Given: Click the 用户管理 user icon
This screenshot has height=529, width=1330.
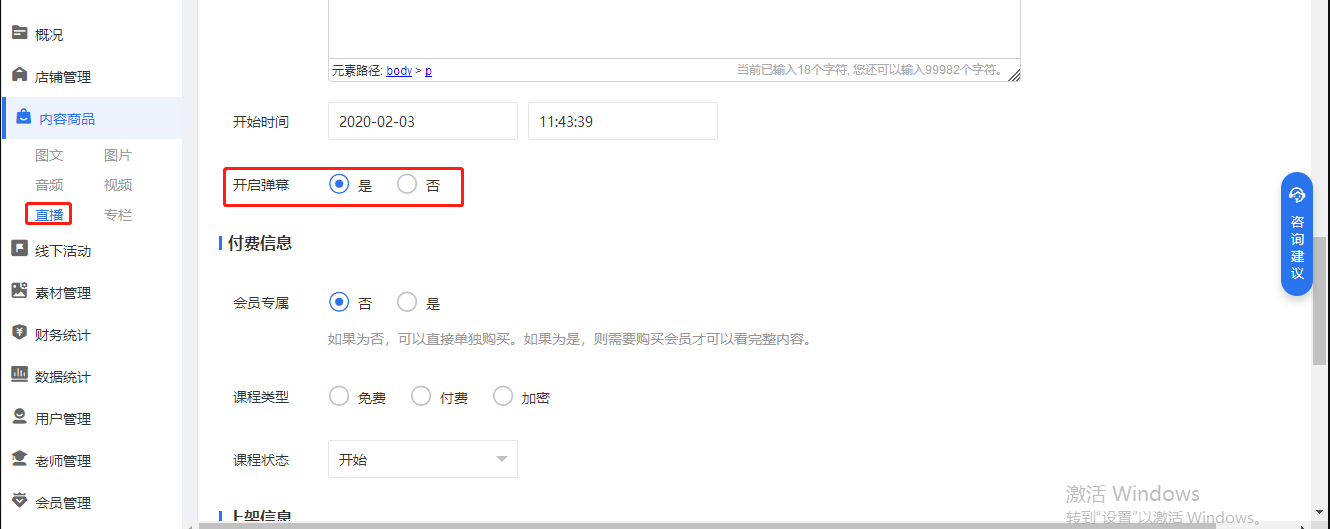Looking at the screenshot, I should pos(19,417).
